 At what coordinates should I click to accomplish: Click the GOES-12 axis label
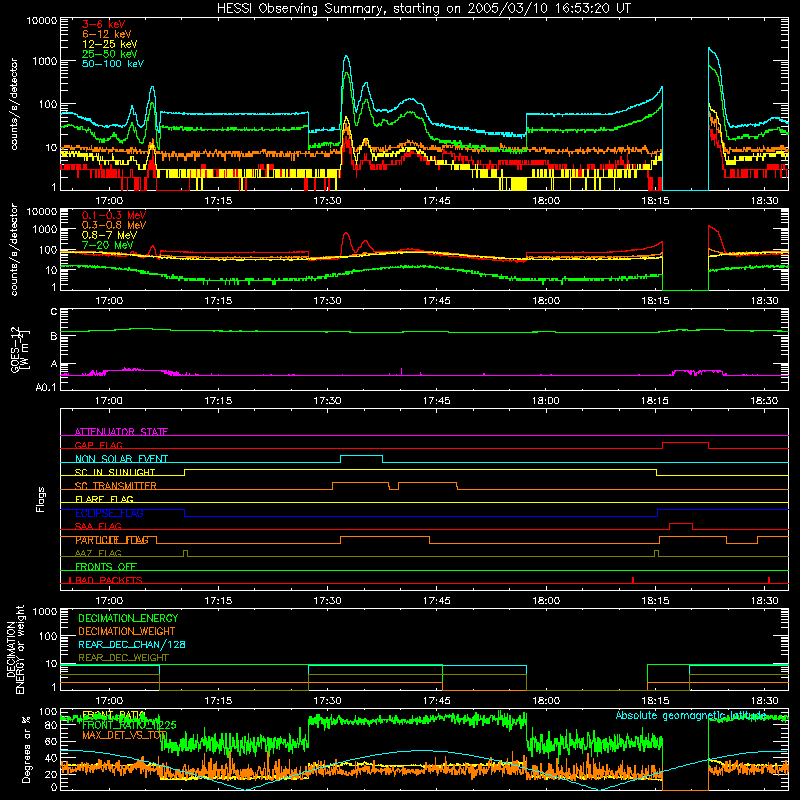tap(20, 350)
